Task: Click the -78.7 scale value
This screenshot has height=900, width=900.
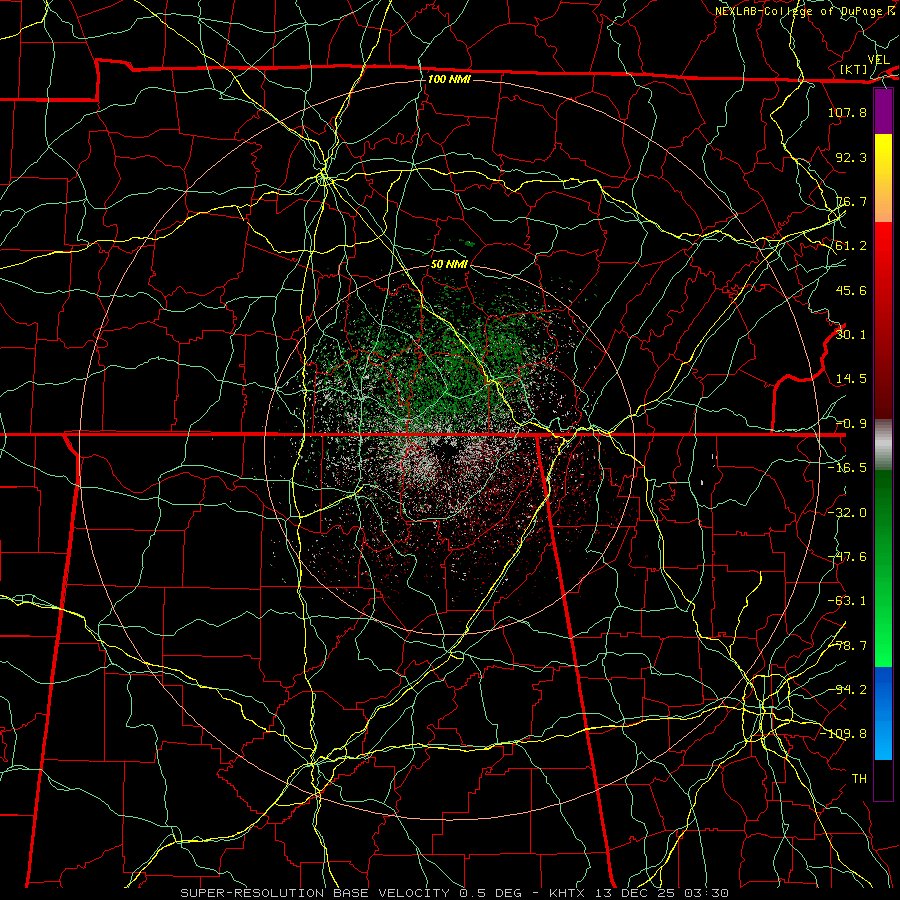Action: click(847, 646)
